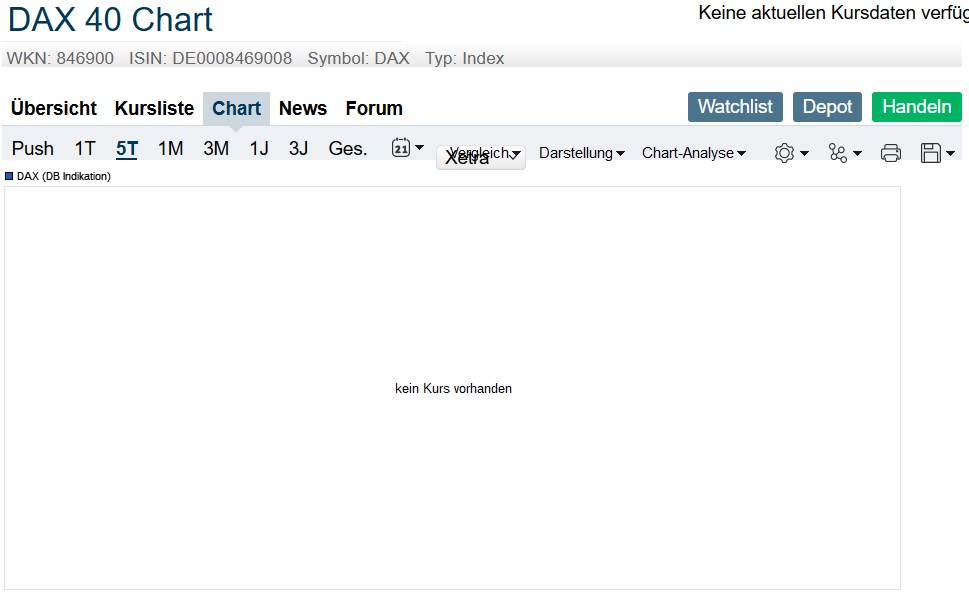
Task: Click the DAX 40 Chart heading
Action: point(111,20)
